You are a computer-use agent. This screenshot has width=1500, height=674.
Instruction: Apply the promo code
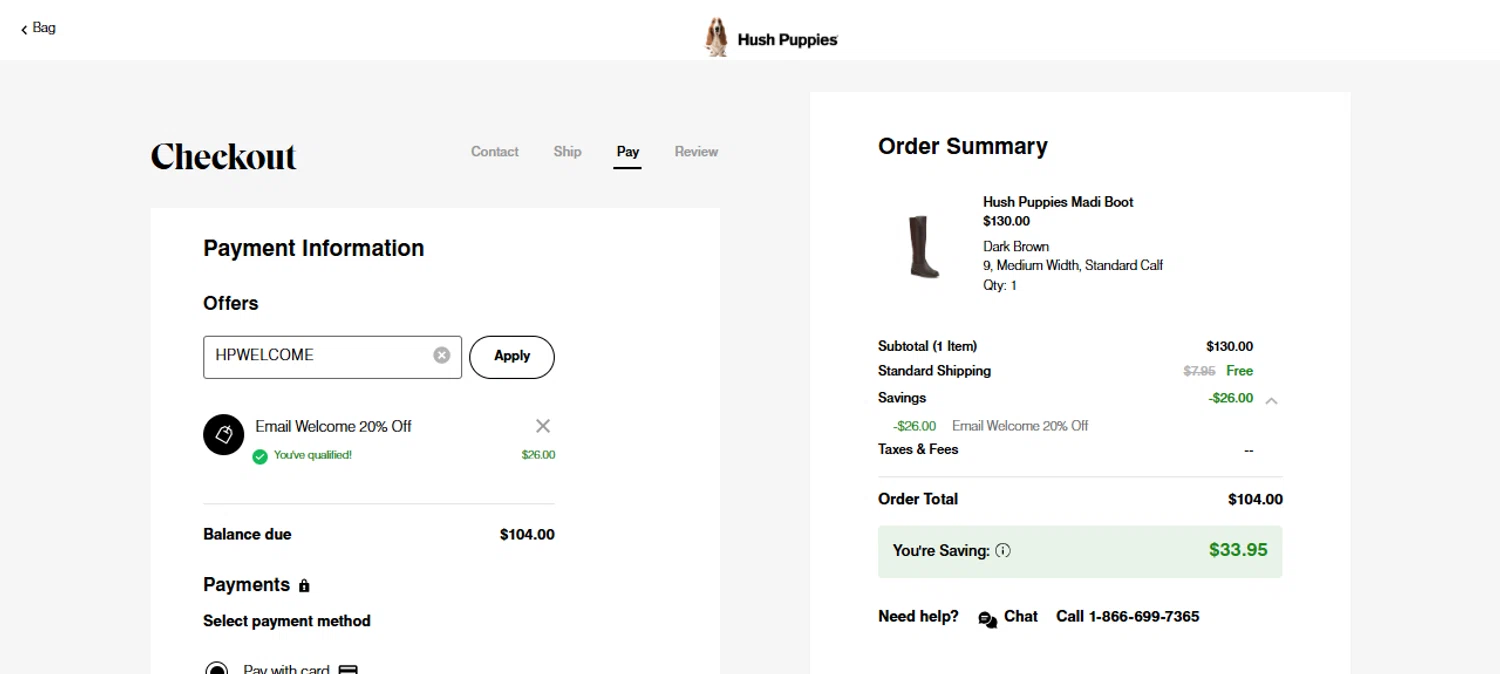pyautogui.click(x=512, y=357)
